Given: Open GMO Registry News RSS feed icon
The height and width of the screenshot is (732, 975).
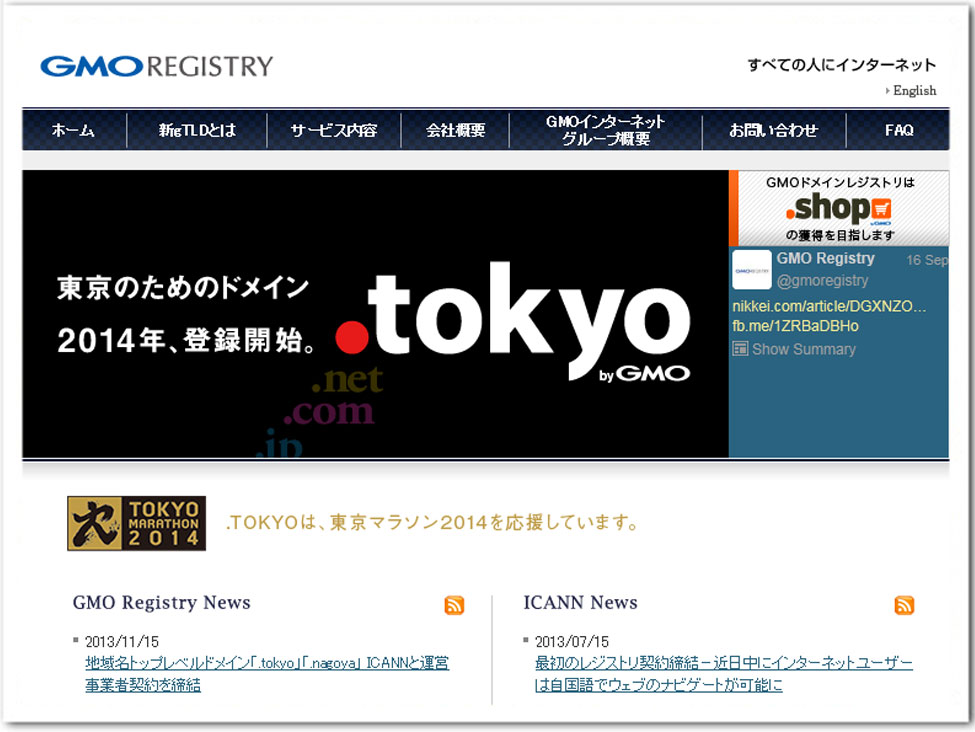Looking at the screenshot, I should (454, 605).
